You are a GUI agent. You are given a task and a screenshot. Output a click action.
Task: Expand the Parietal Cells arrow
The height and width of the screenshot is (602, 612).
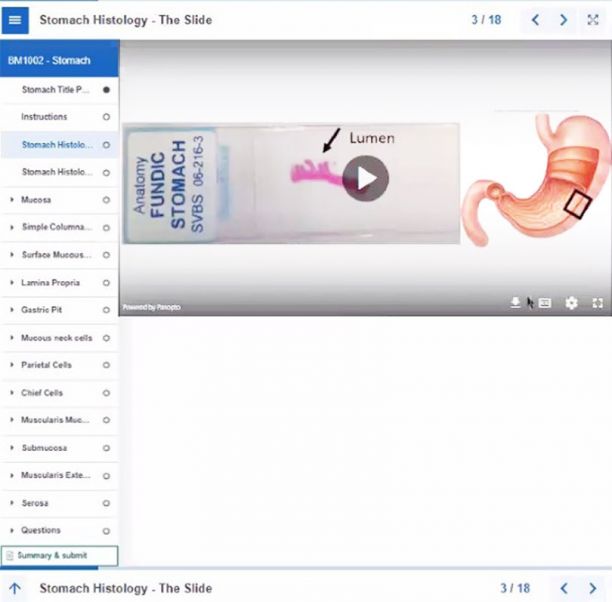[x=12, y=365]
